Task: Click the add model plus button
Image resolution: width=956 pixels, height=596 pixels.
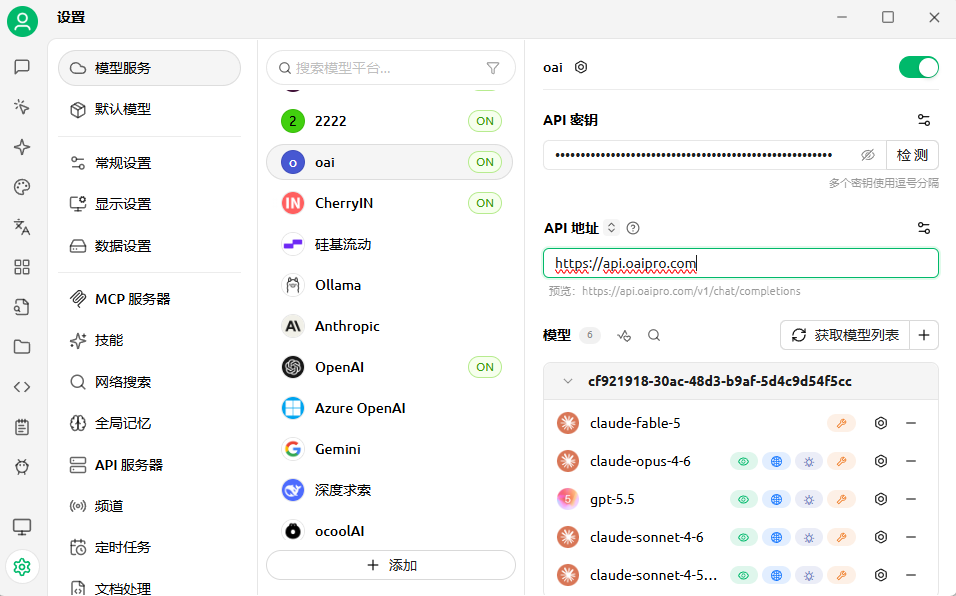Action: (924, 335)
